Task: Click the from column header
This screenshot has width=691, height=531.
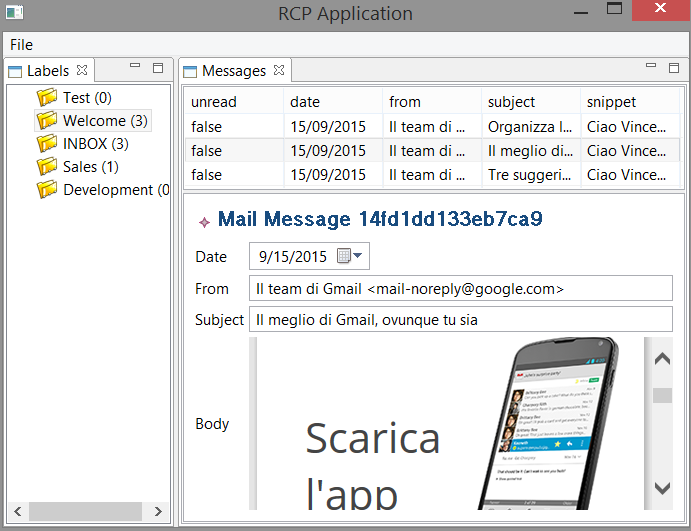Action: point(432,102)
